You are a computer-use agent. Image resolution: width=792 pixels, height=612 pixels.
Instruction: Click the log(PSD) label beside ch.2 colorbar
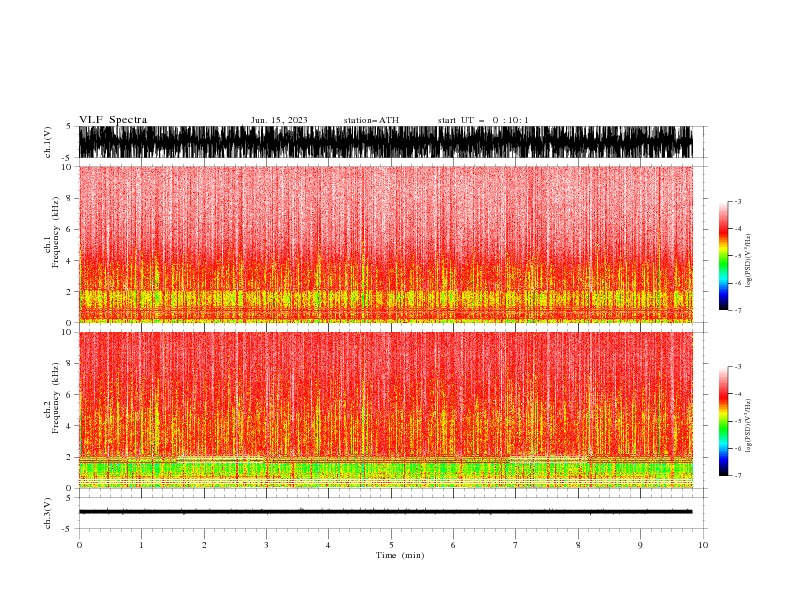tap(748, 426)
